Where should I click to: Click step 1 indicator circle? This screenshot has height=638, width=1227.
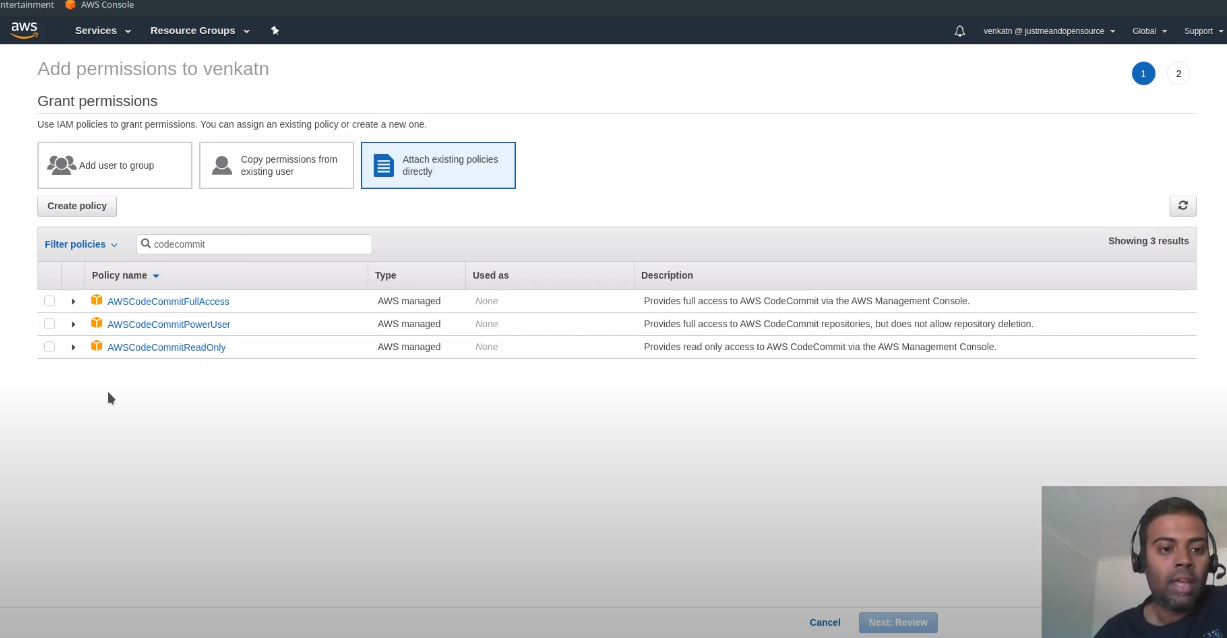[x=1143, y=73]
